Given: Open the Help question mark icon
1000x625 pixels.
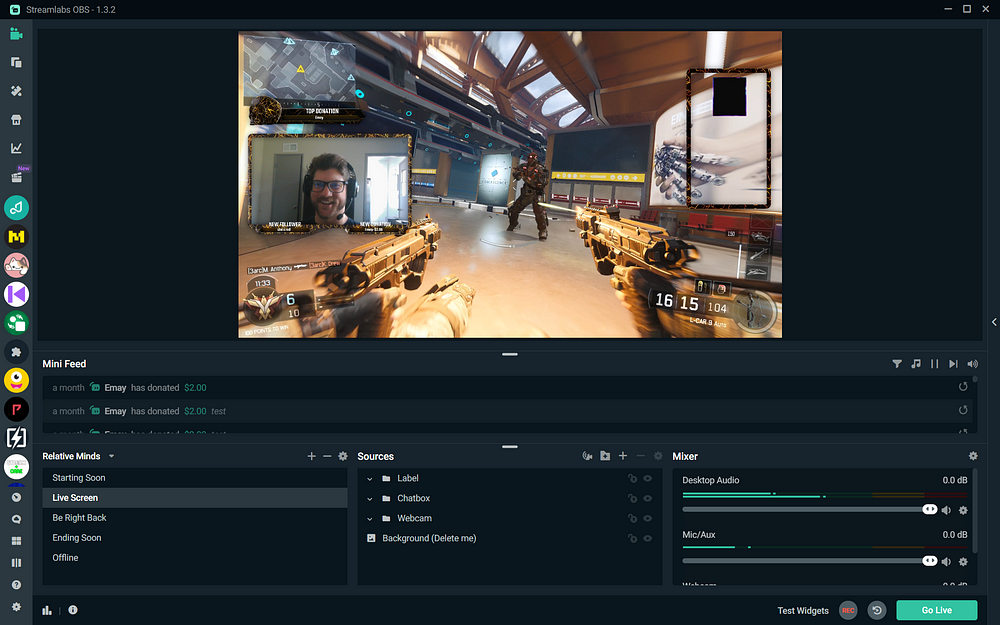Looking at the screenshot, I should pyautogui.click(x=16, y=585).
